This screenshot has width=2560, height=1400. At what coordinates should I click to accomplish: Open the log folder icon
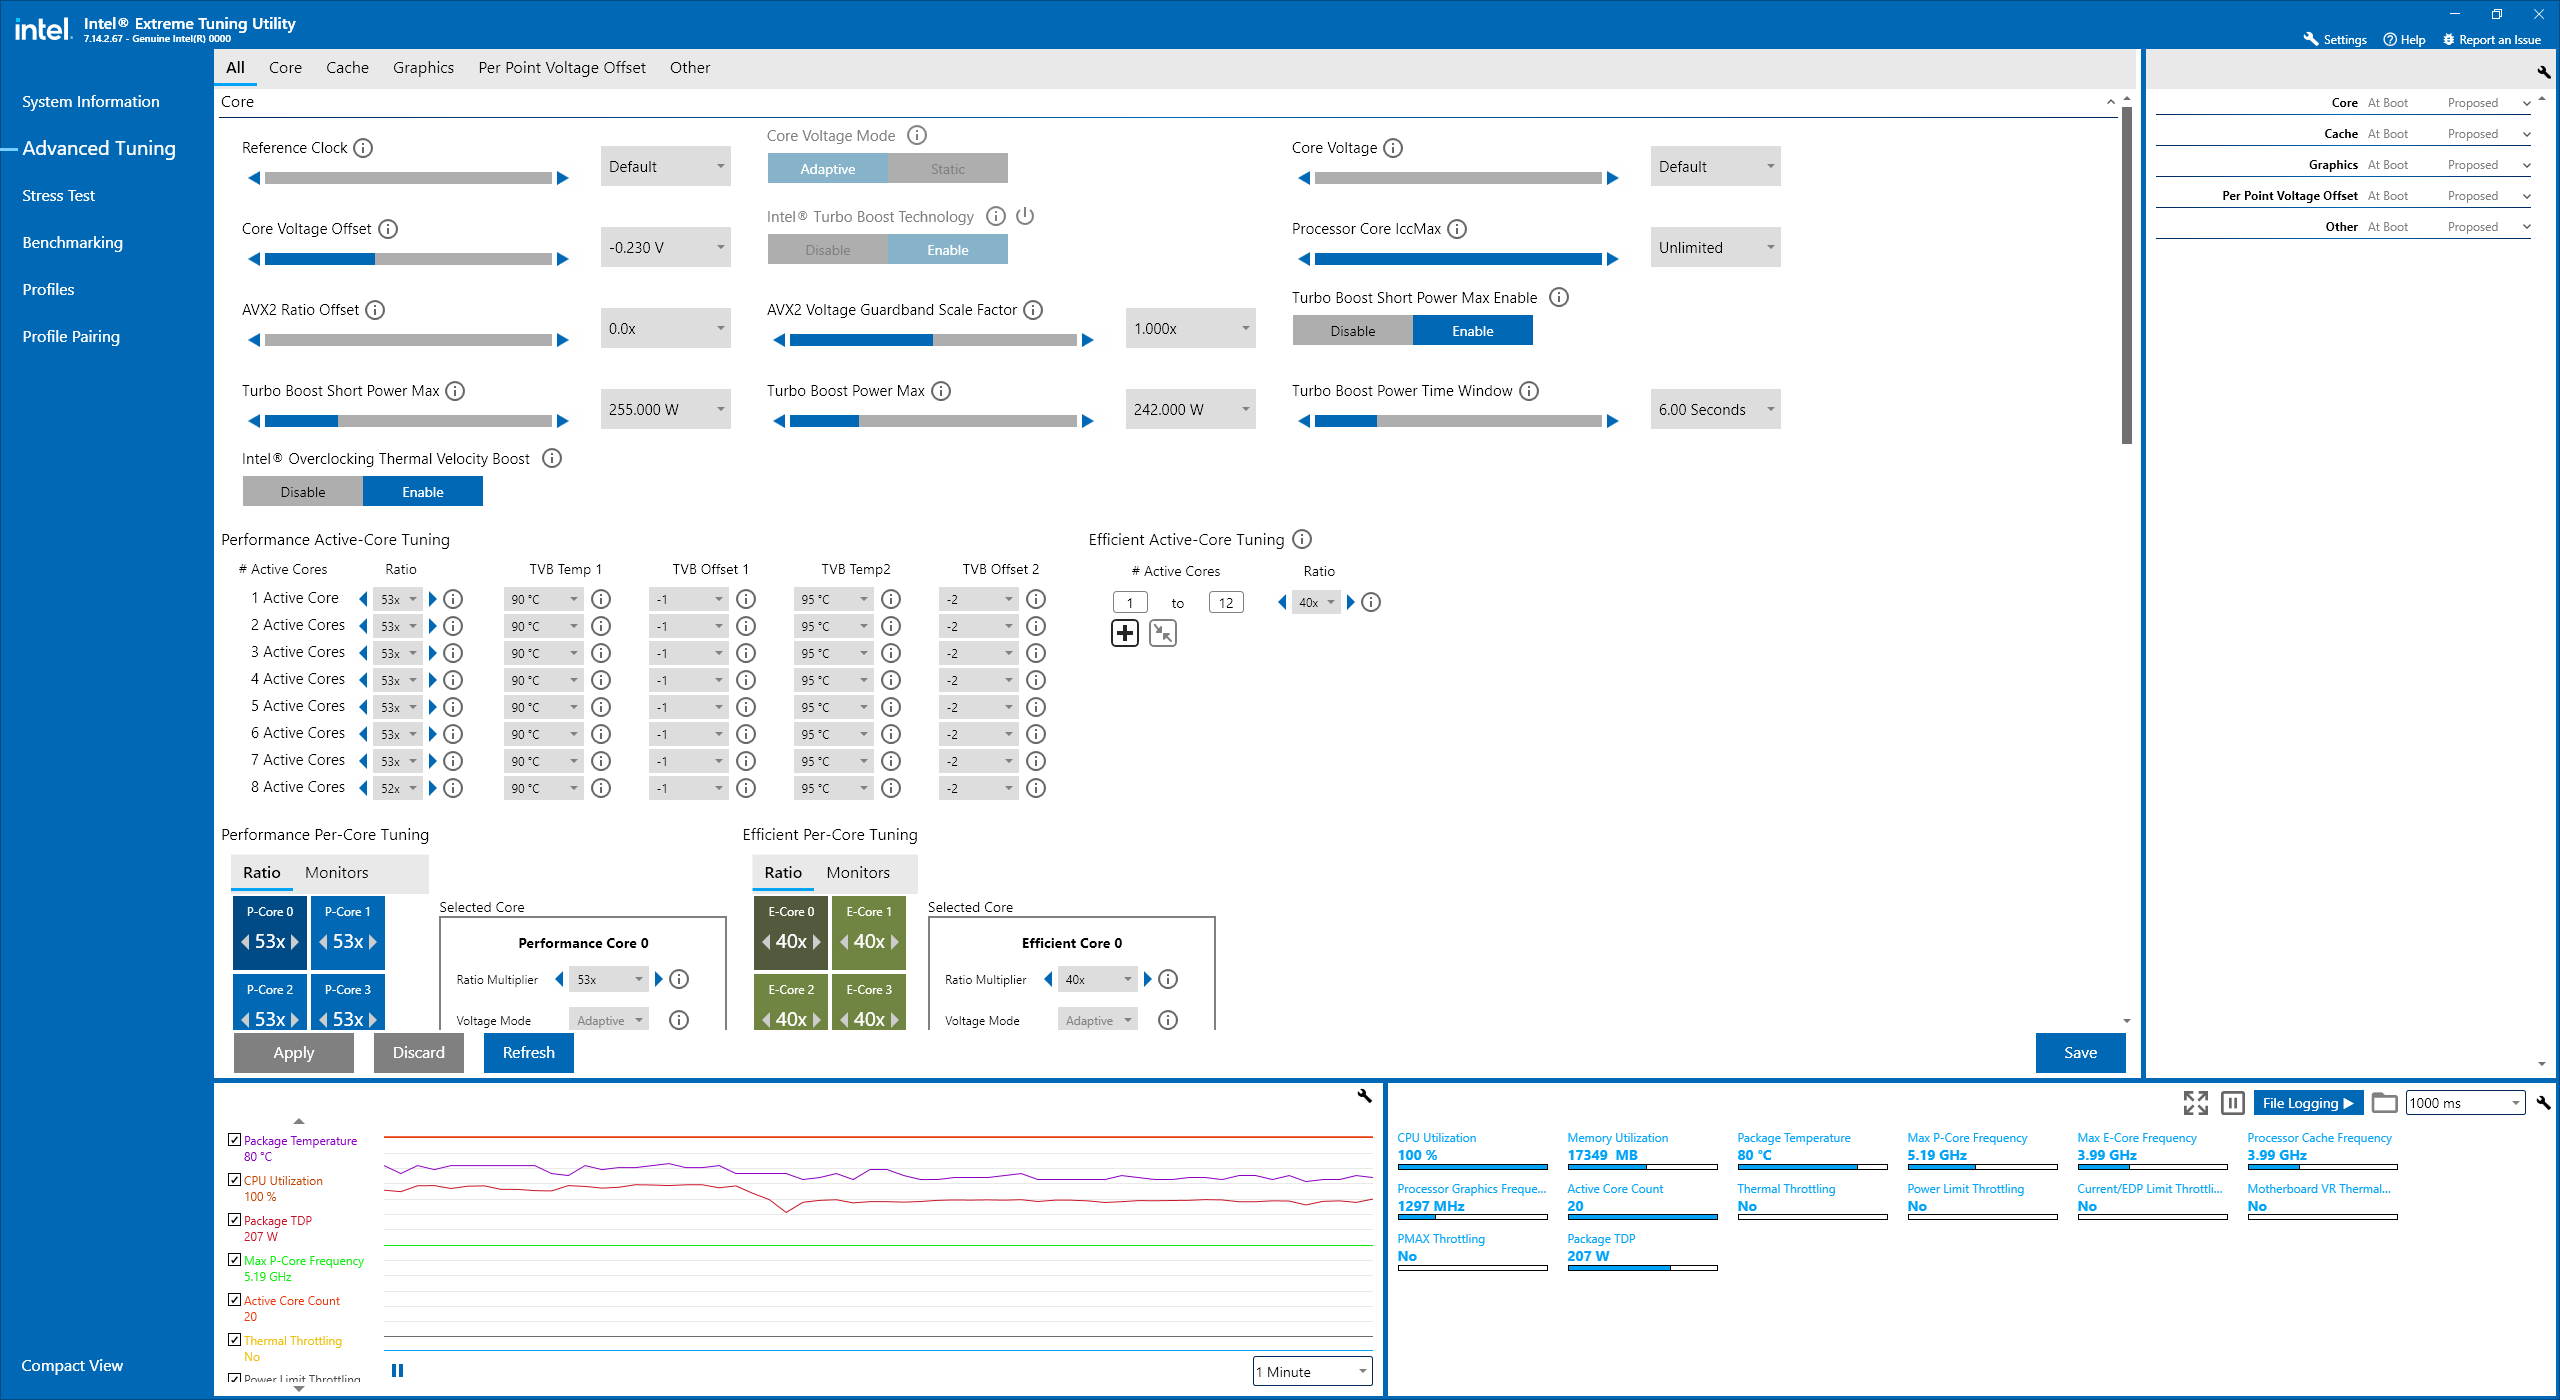click(x=2384, y=1103)
